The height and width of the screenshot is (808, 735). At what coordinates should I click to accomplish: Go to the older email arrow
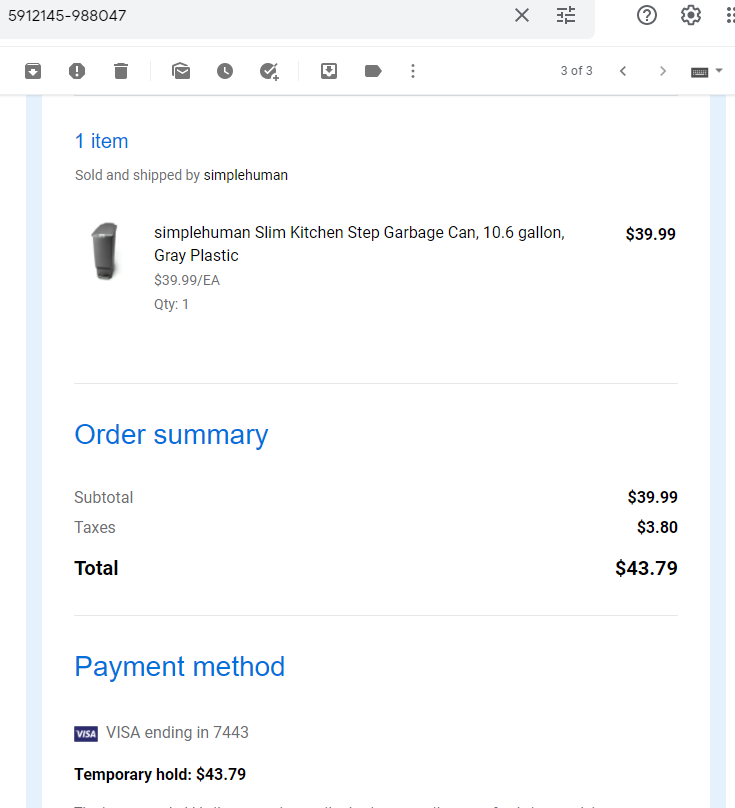(663, 71)
